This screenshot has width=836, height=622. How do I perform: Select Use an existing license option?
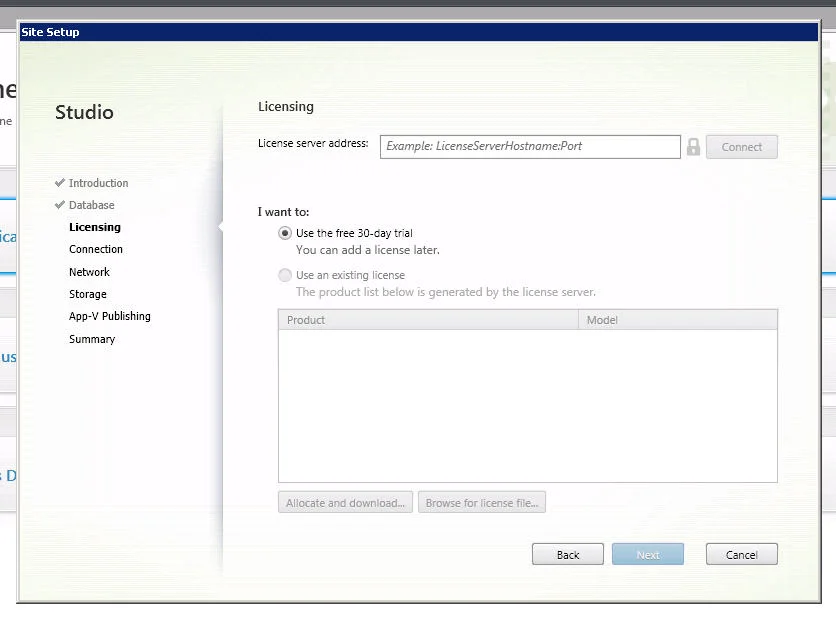[285, 275]
